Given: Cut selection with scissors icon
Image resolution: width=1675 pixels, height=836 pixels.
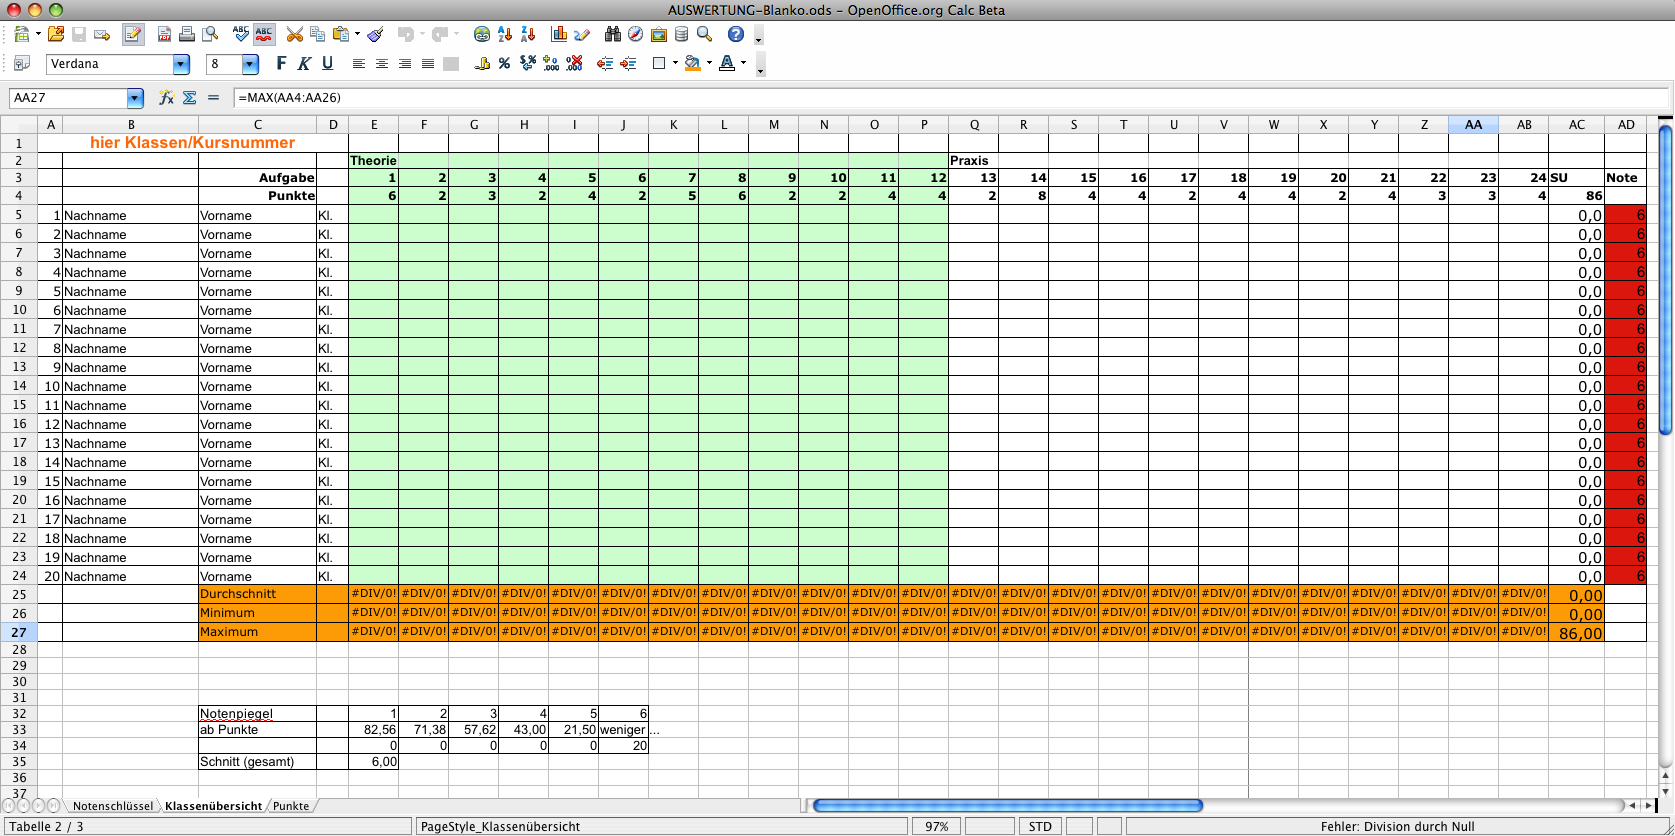Looking at the screenshot, I should pyautogui.click(x=295, y=34).
